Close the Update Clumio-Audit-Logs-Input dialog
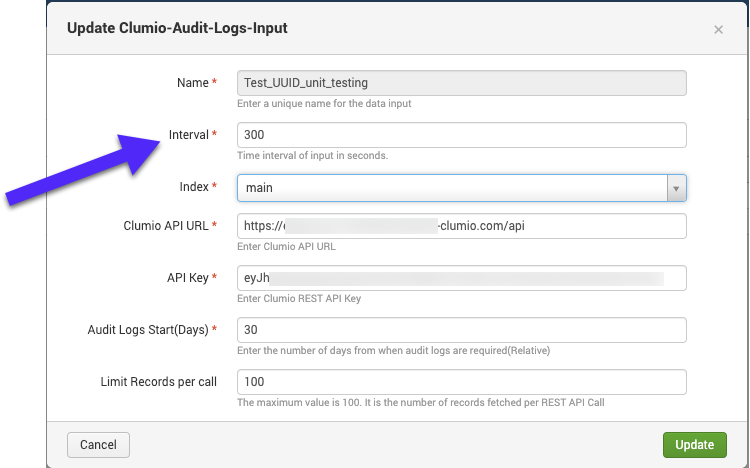750x468 pixels. click(718, 30)
